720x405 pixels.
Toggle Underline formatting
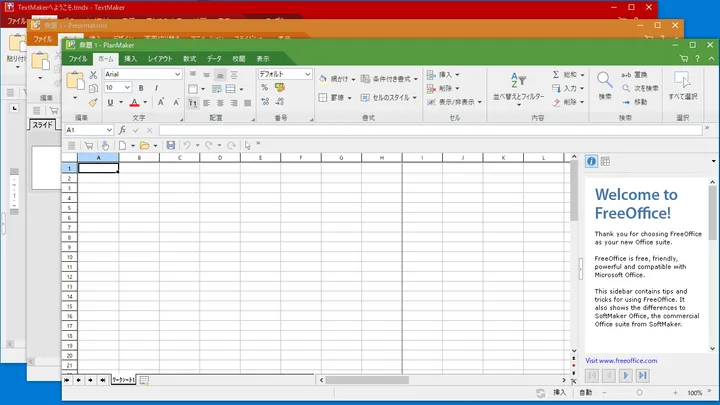pyautogui.click(x=111, y=102)
